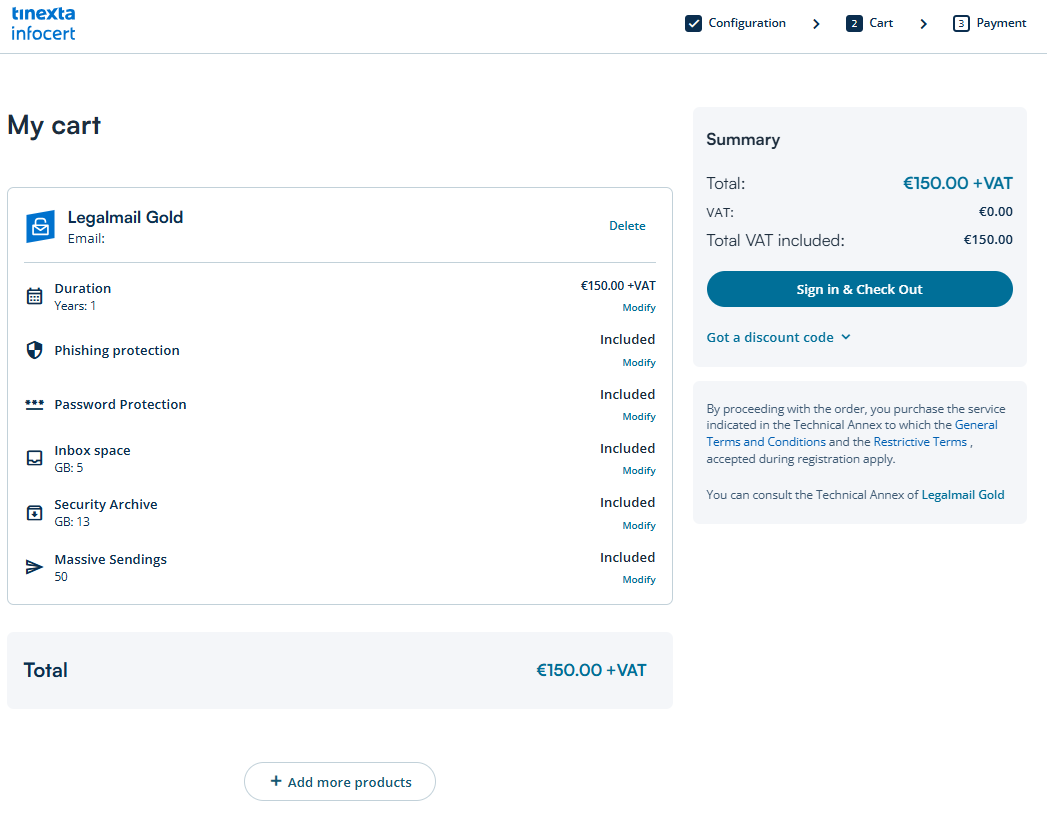Open the Restrictive Terms link
Screen dimensions: 1047x821
tap(920, 442)
